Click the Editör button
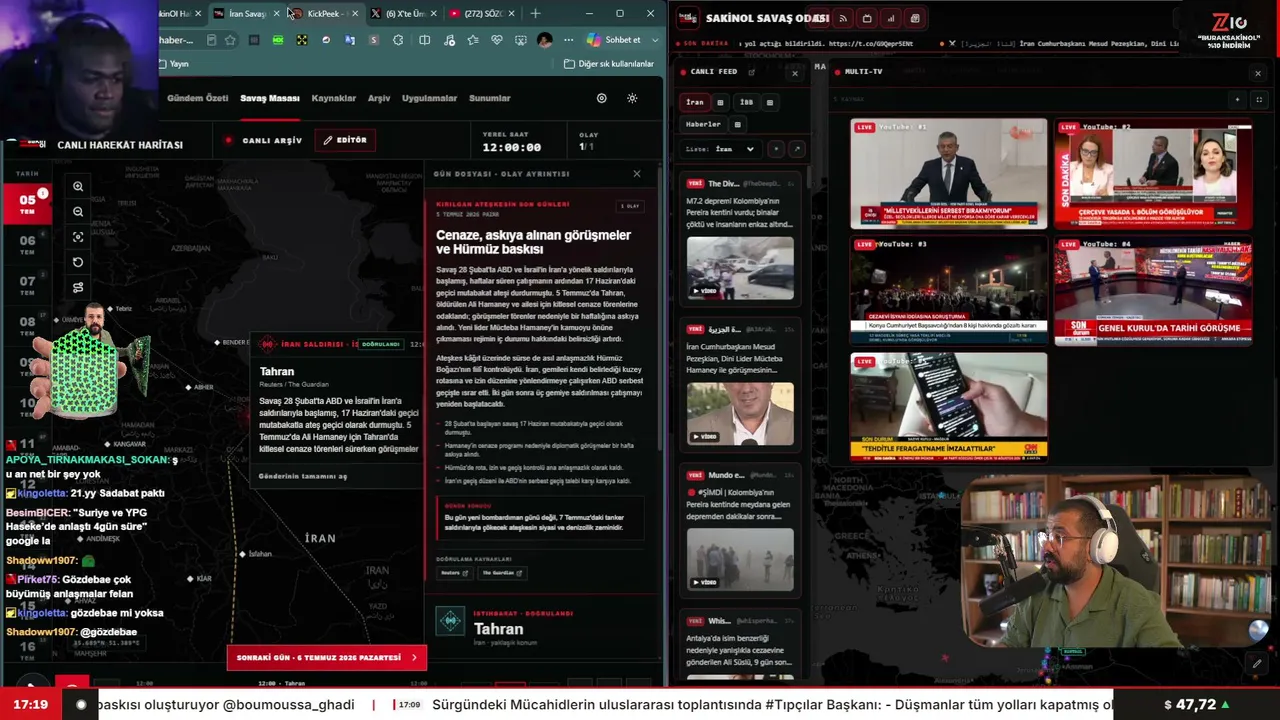The height and width of the screenshot is (720, 1280). click(345, 140)
